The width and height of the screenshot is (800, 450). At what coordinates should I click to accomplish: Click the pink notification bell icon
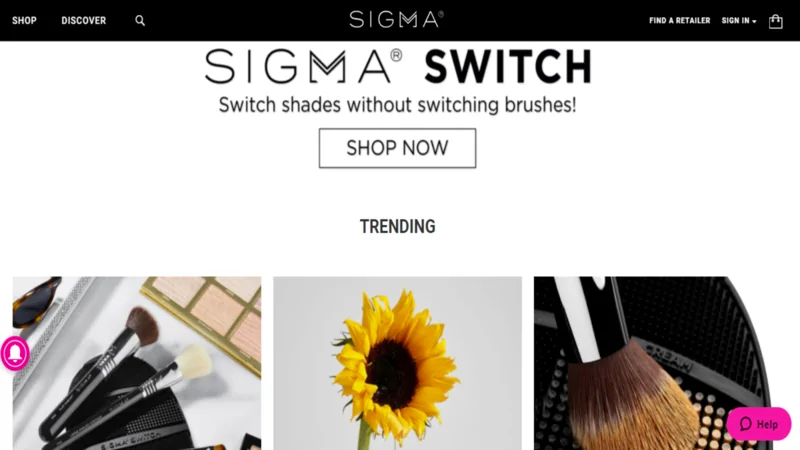tap(15, 353)
